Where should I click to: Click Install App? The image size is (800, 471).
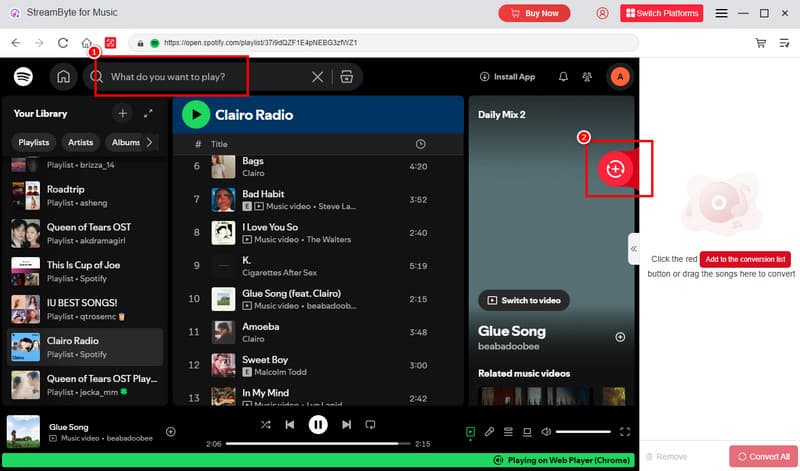click(507, 77)
